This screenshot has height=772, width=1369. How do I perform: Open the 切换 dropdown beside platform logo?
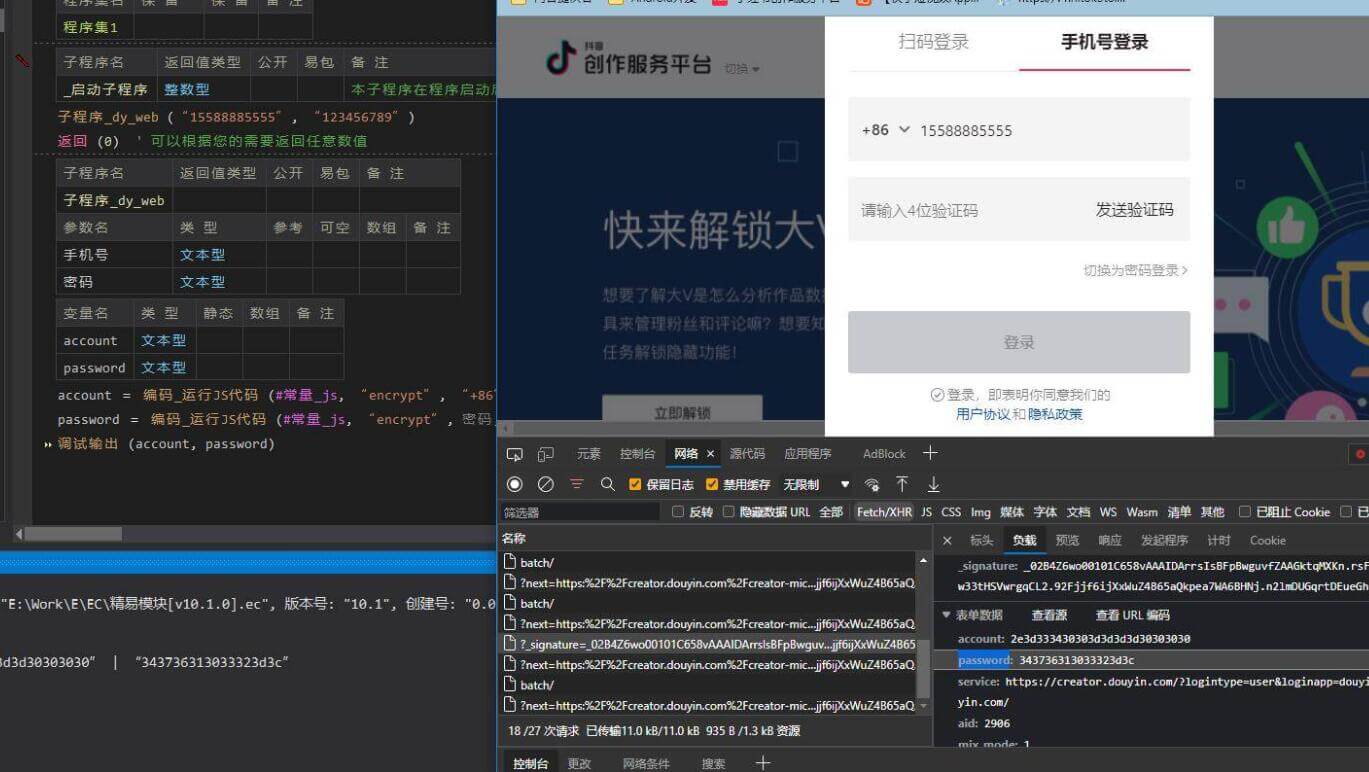pyautogui.click(x=742, y=69)
